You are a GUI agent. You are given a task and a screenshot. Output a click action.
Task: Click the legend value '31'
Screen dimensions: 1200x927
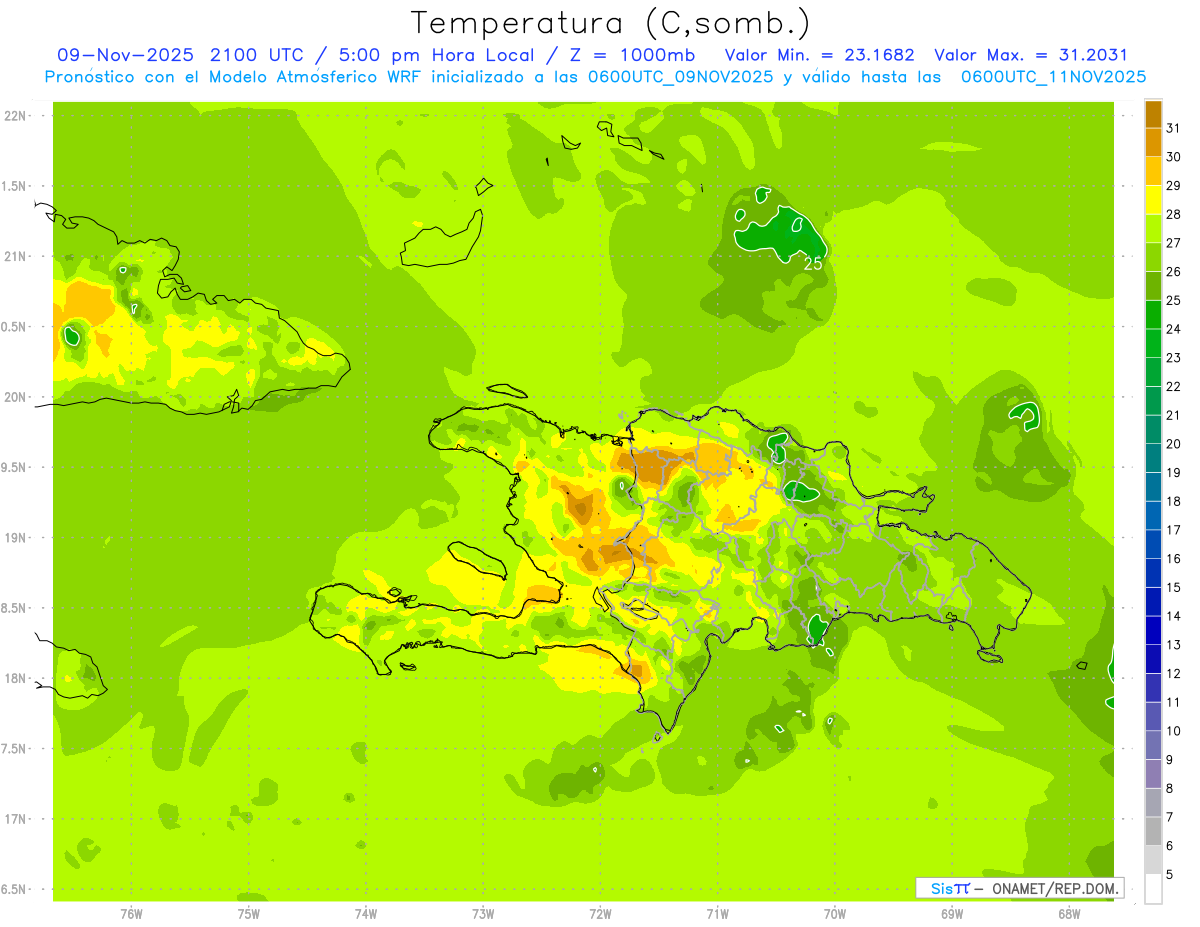1173,128
